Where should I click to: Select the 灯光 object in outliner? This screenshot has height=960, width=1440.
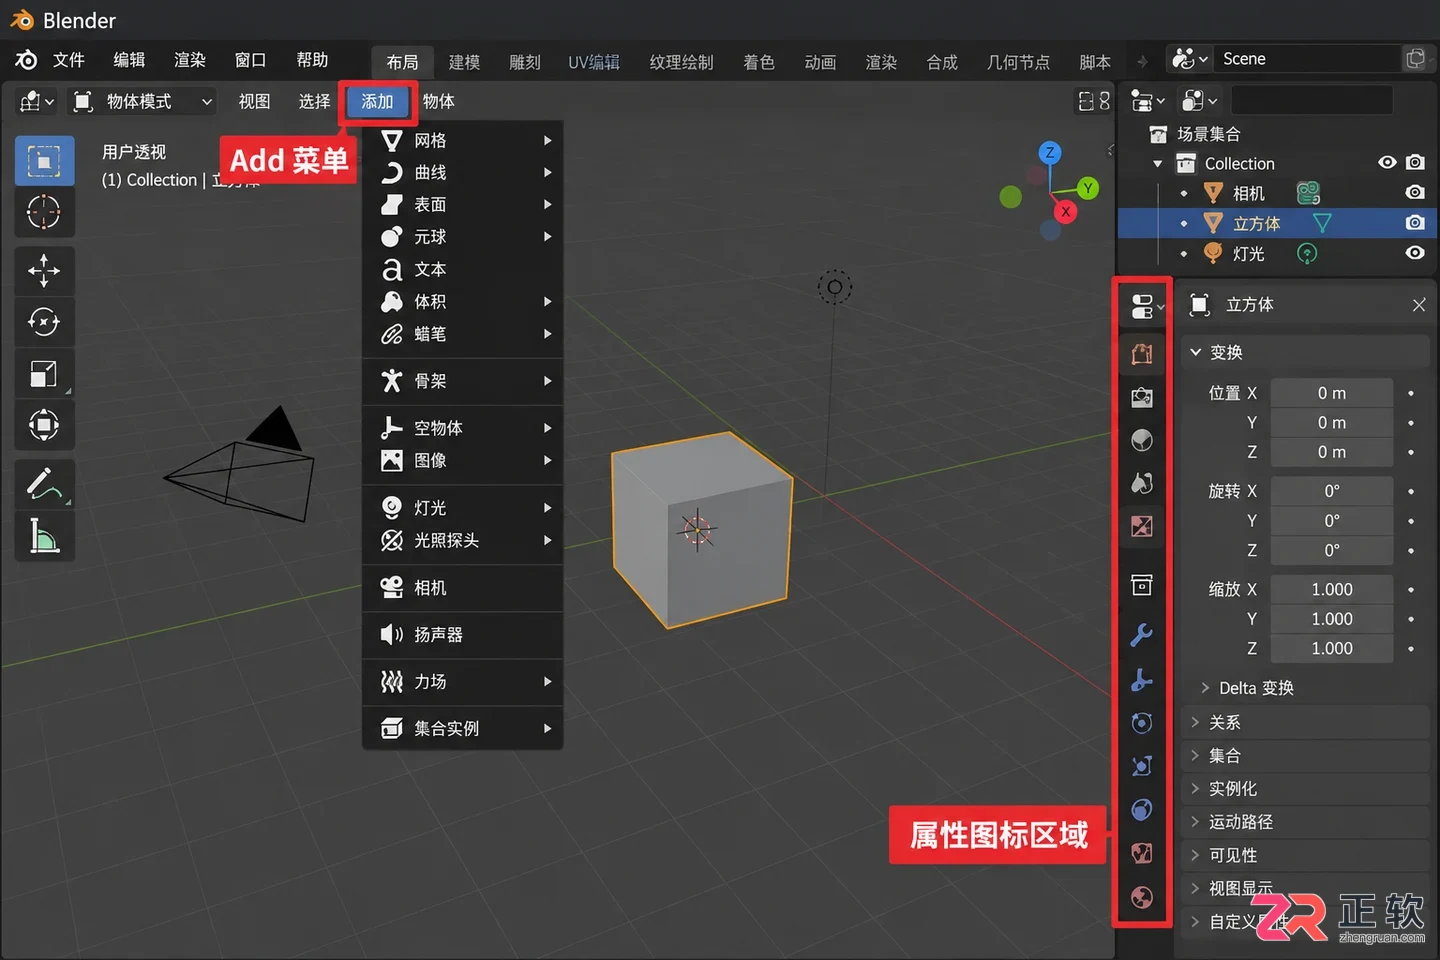(x=1249, y=253)
